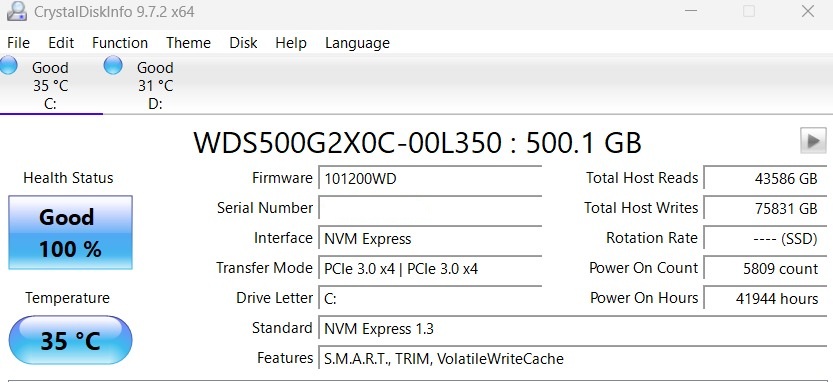This screenshot has height=382, width=833.
Task: Open the Edit menu
Action: [61, 43]
